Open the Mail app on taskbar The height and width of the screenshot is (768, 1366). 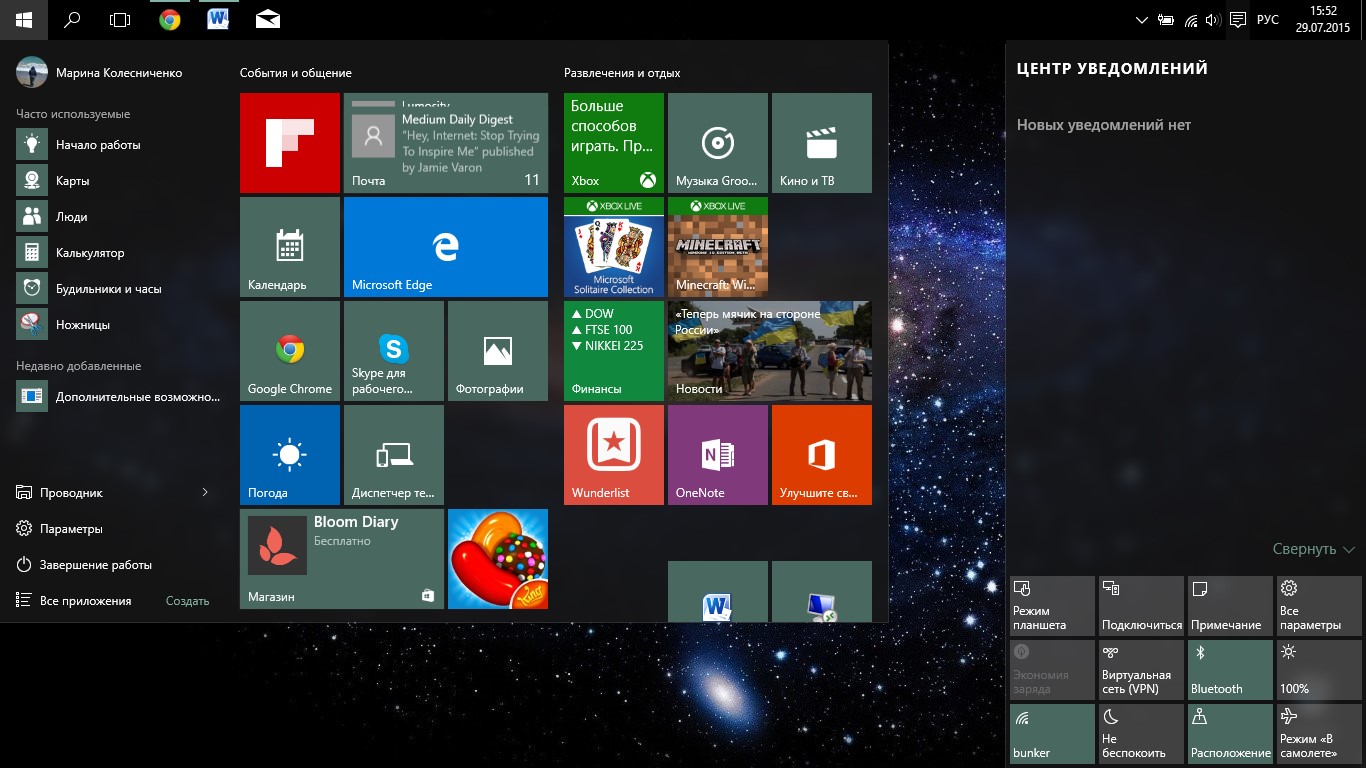[267, 19]
